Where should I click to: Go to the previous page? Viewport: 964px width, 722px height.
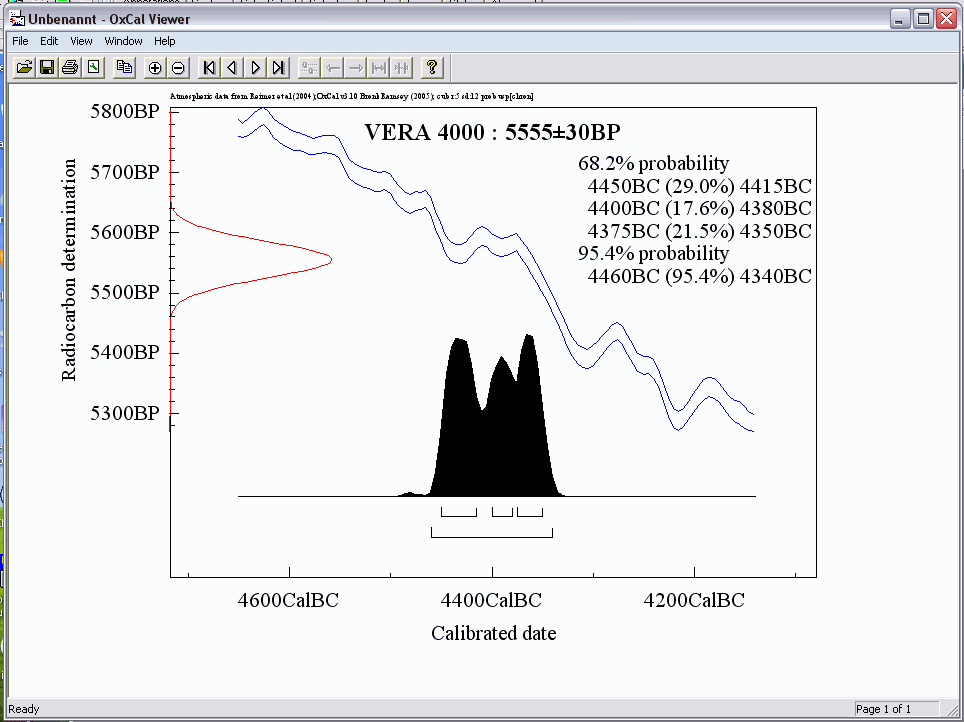click(232, 67)
